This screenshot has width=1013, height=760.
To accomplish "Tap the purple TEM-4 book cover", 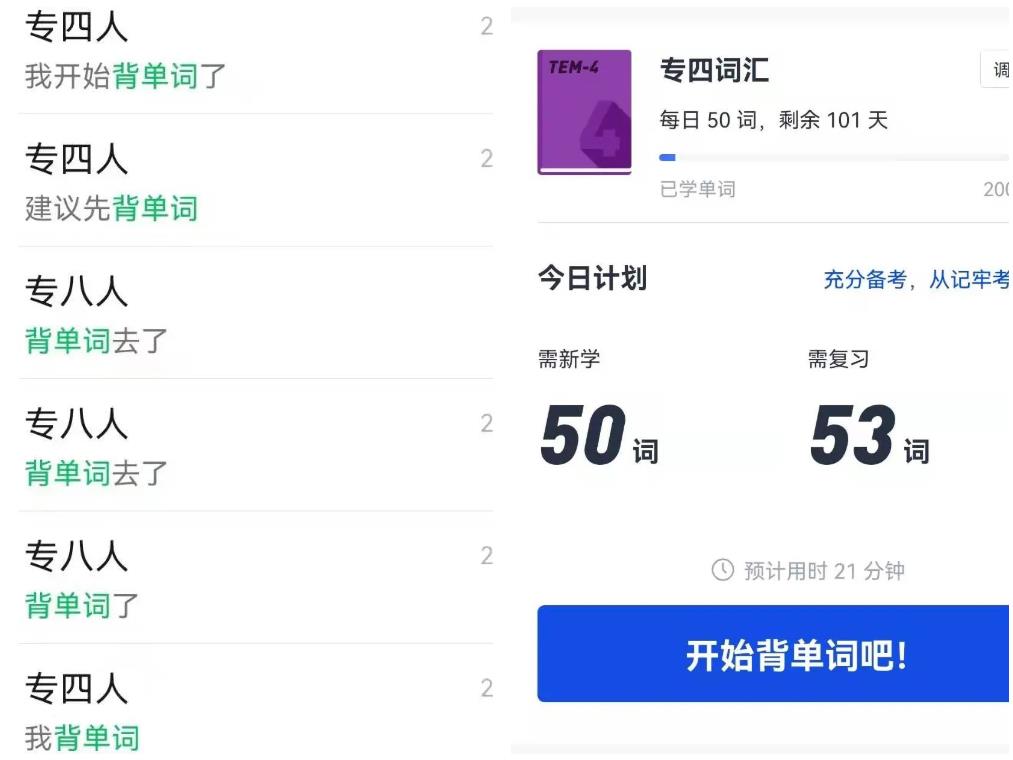I will tap(584, 112).
